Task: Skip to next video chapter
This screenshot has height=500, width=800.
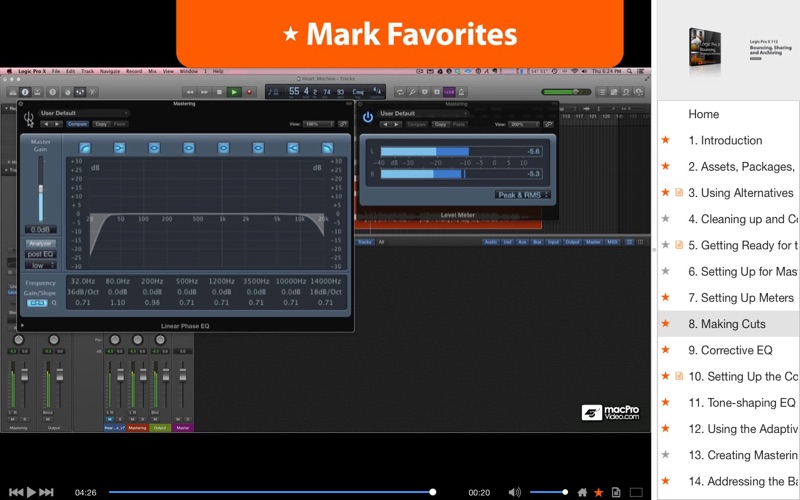Action: tap(46, 492)
